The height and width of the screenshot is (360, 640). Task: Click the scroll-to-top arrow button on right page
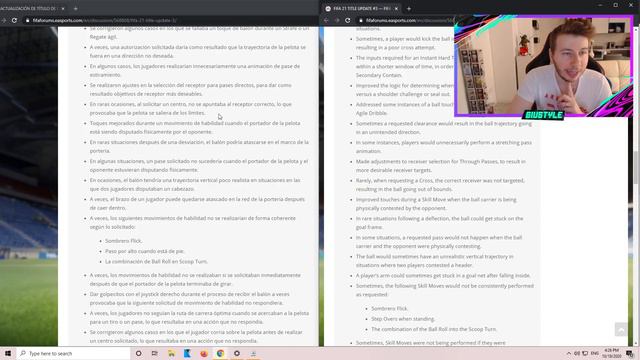pyautogui.click(x=621, y=329)
